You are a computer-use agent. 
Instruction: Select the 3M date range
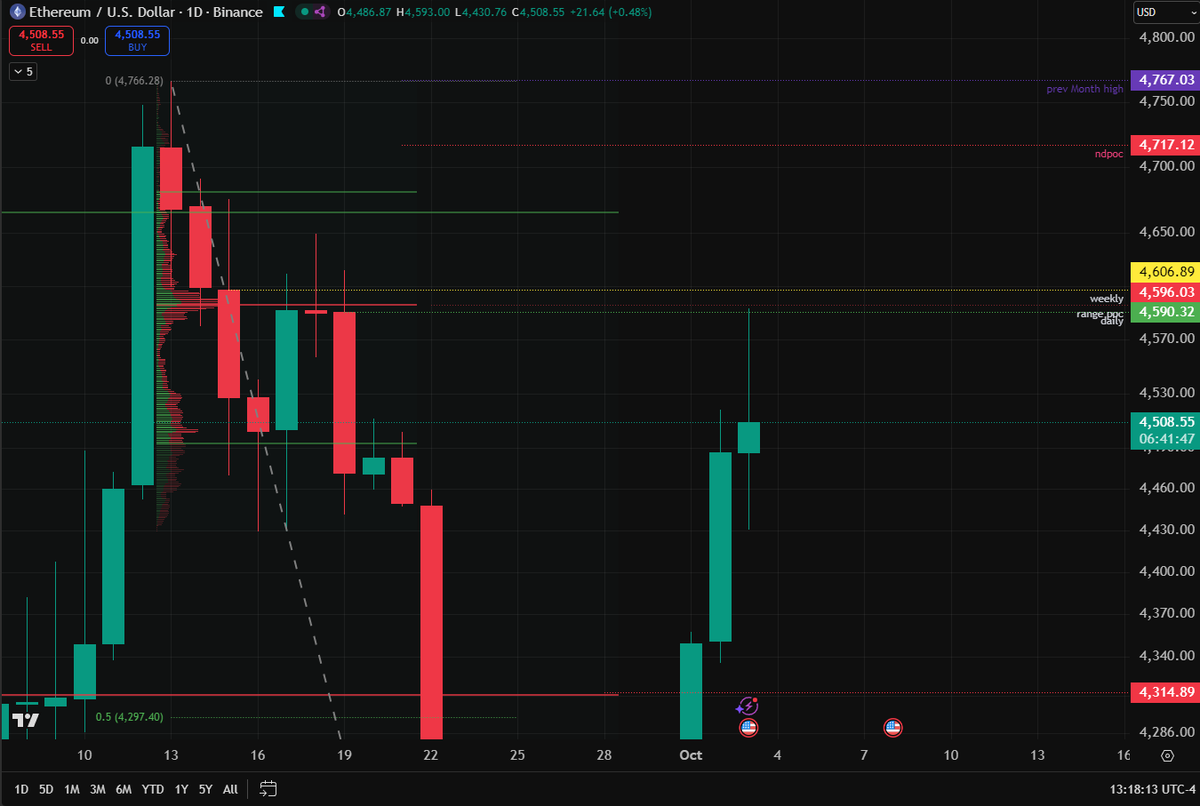pyautogui.click(x=97, y=789)
